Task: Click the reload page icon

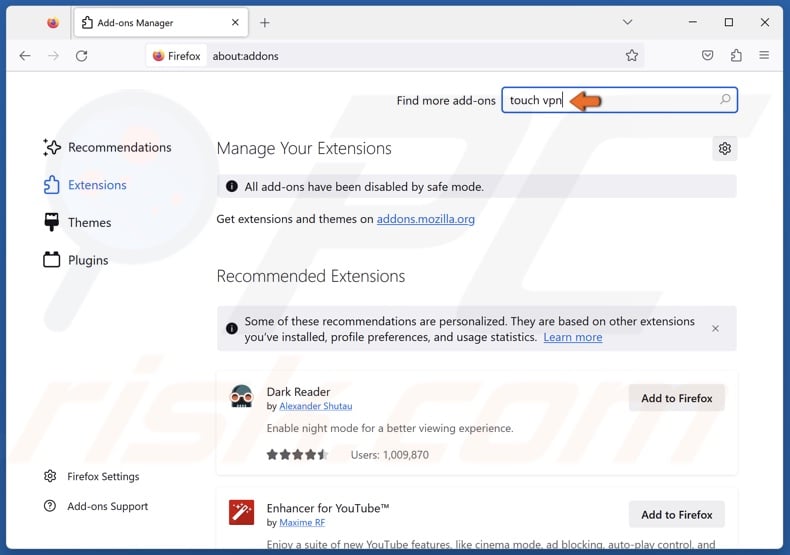Action: tap(82, 56)
